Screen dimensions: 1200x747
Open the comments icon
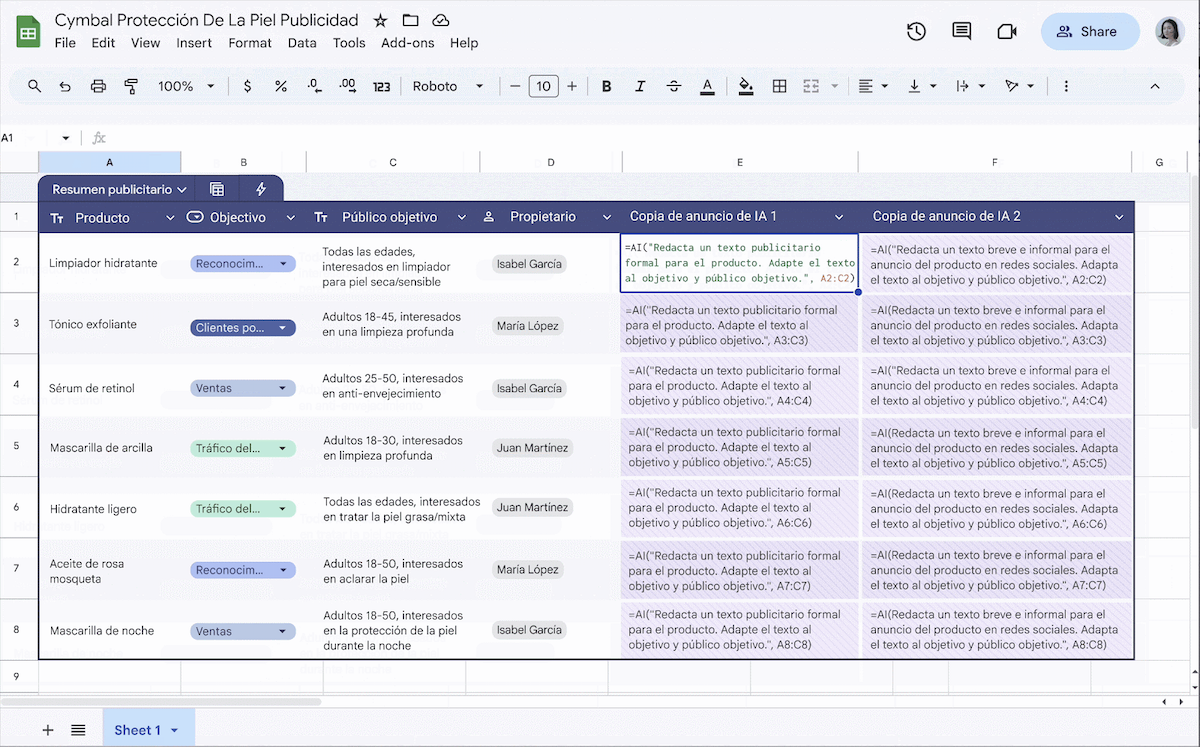coord(962,32)
